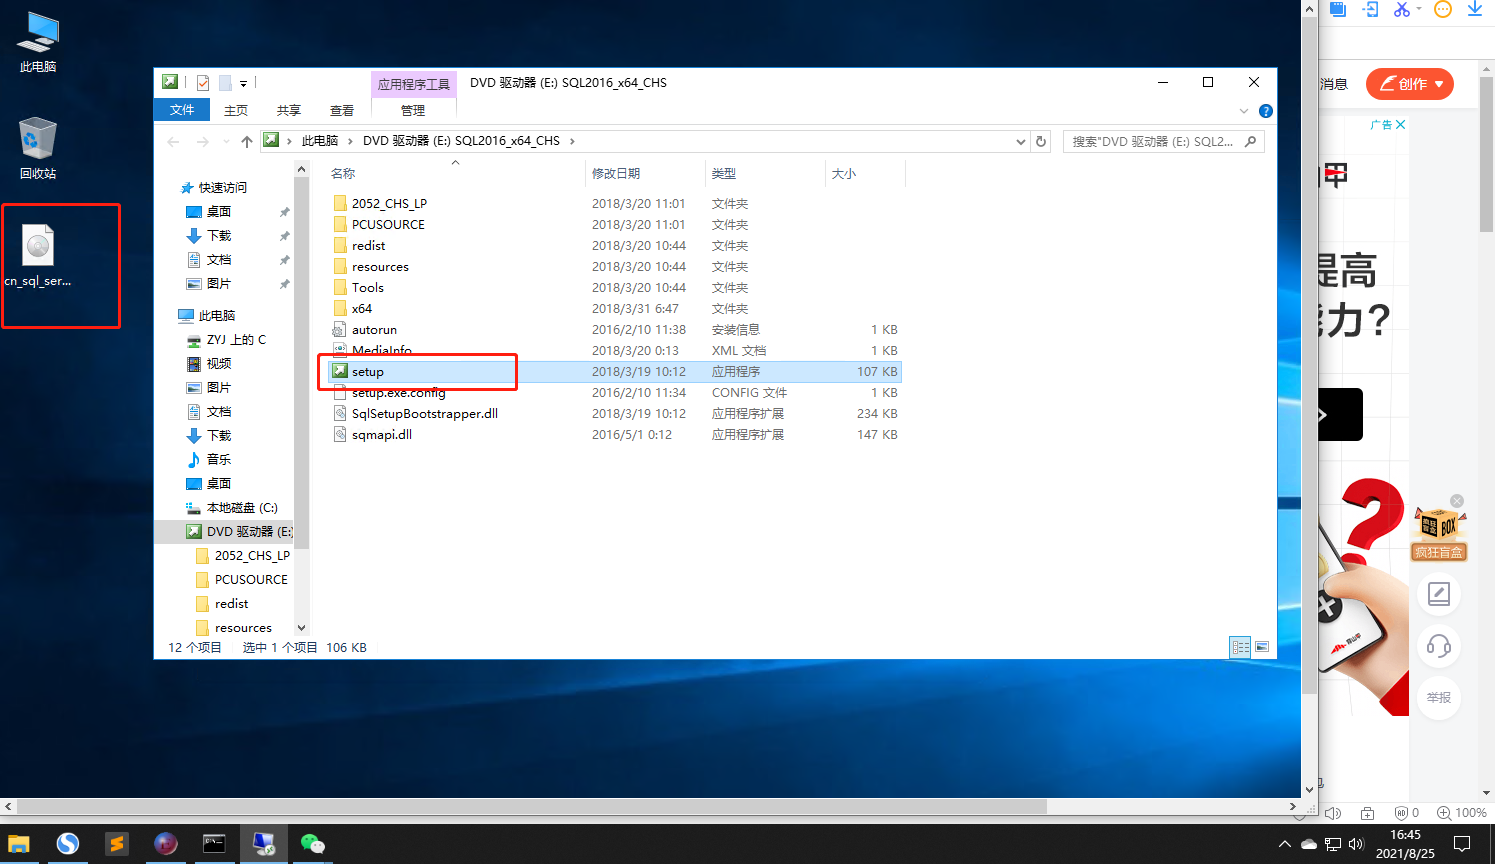Open 消息 link in the browser page
Viewport: 1495px width, 864px height.
(x=1334, y=84)
